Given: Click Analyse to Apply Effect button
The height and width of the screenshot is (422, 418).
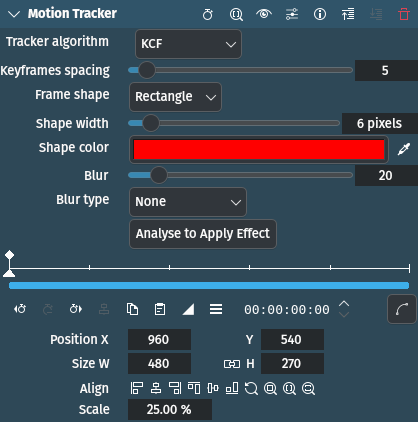Looking at the screenshot, I should click(x=203, y=234).
